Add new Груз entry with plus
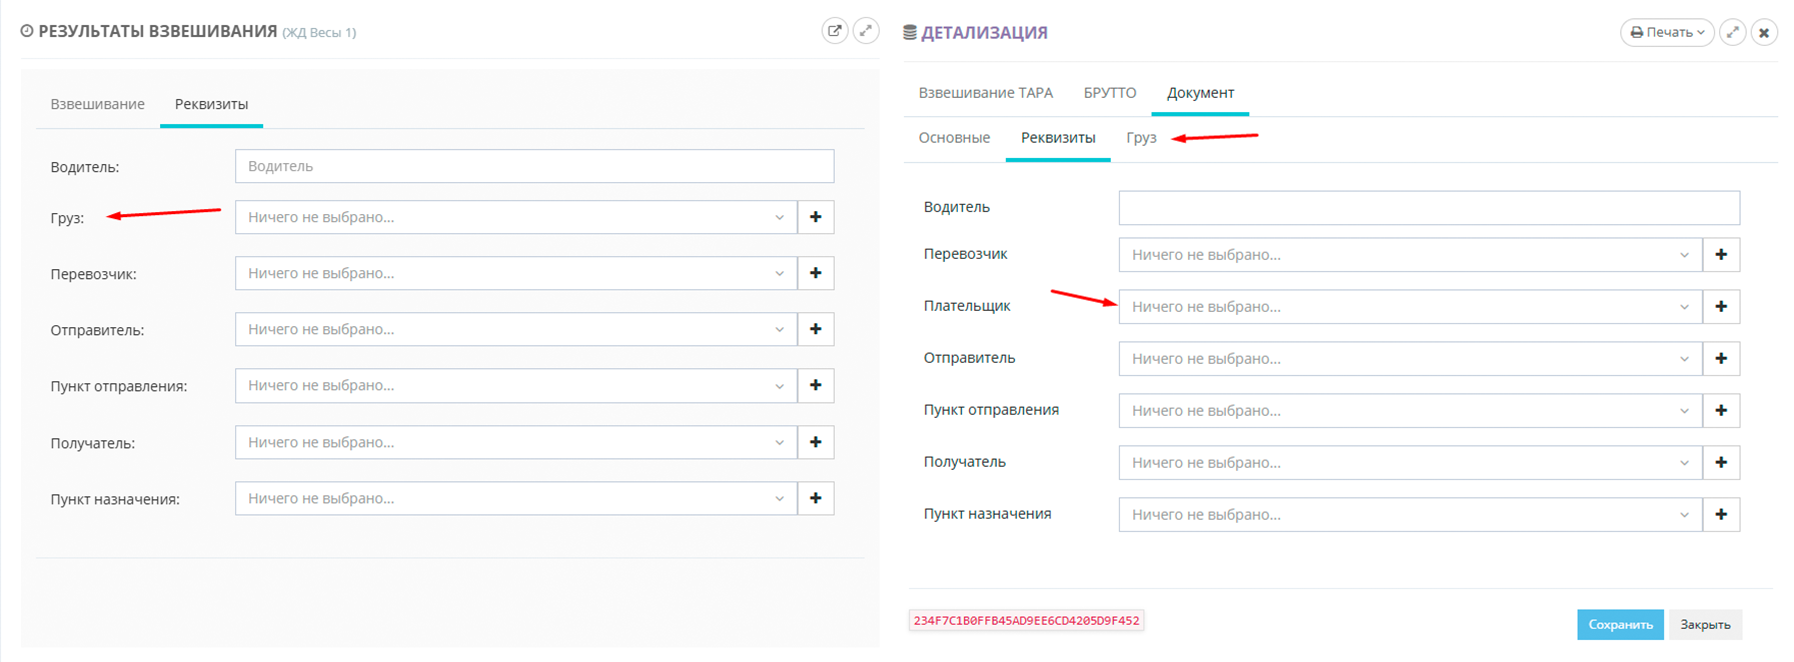This screenshot has width=1794, height=662. [816, 217]
